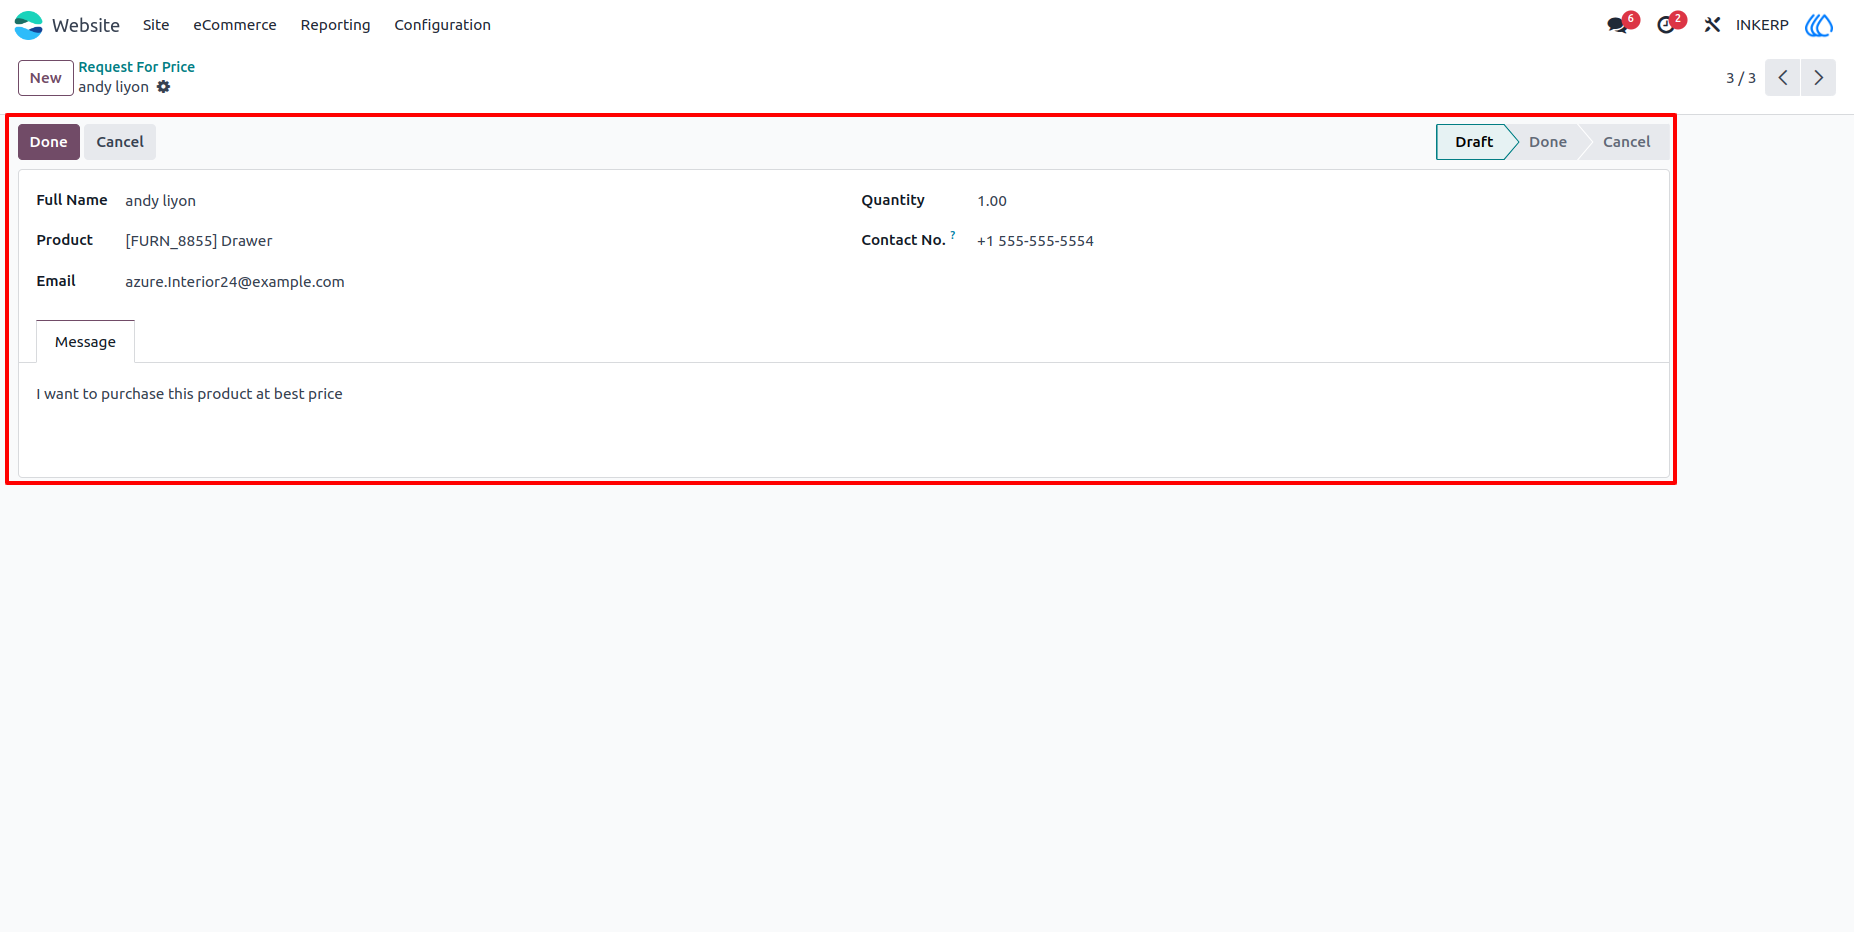
Task: Click the Email field azure.Interior24@example.com
Action: point(235,282)
